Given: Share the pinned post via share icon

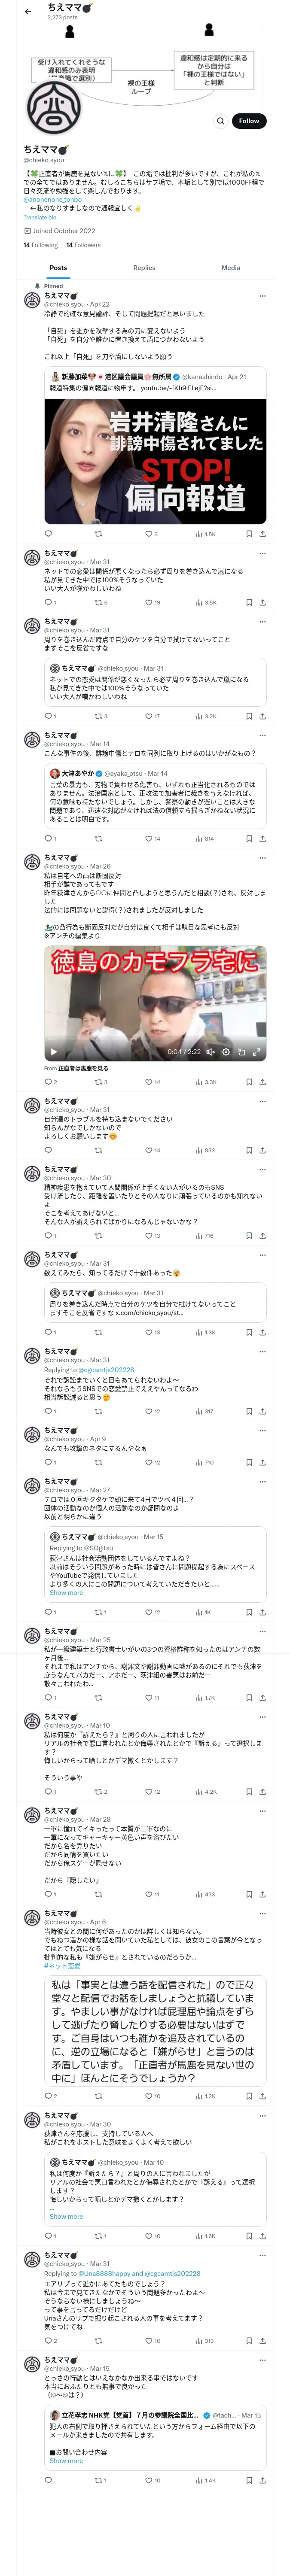Looking at the screenshot, I should [262, 534].
